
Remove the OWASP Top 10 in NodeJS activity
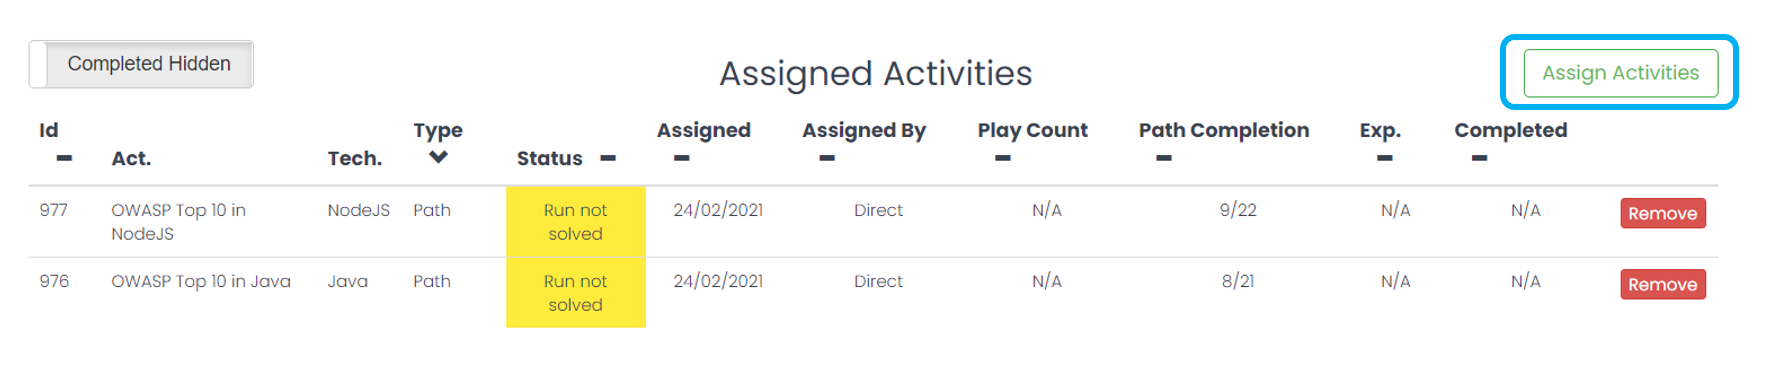click(1663, 213)
